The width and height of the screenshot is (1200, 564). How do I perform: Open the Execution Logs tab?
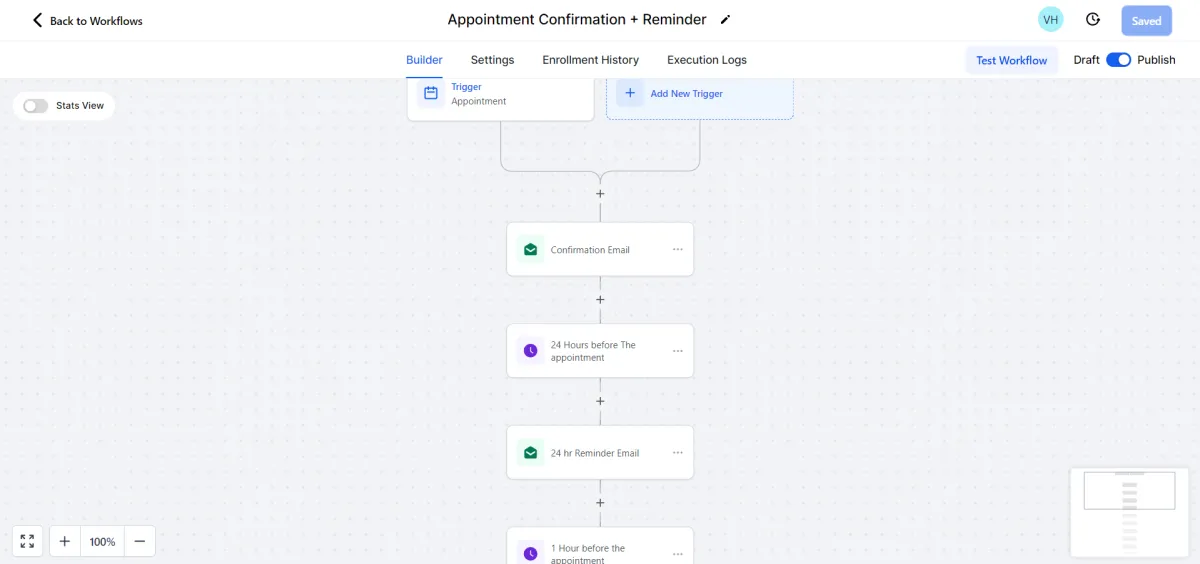[x=707, y=60]
